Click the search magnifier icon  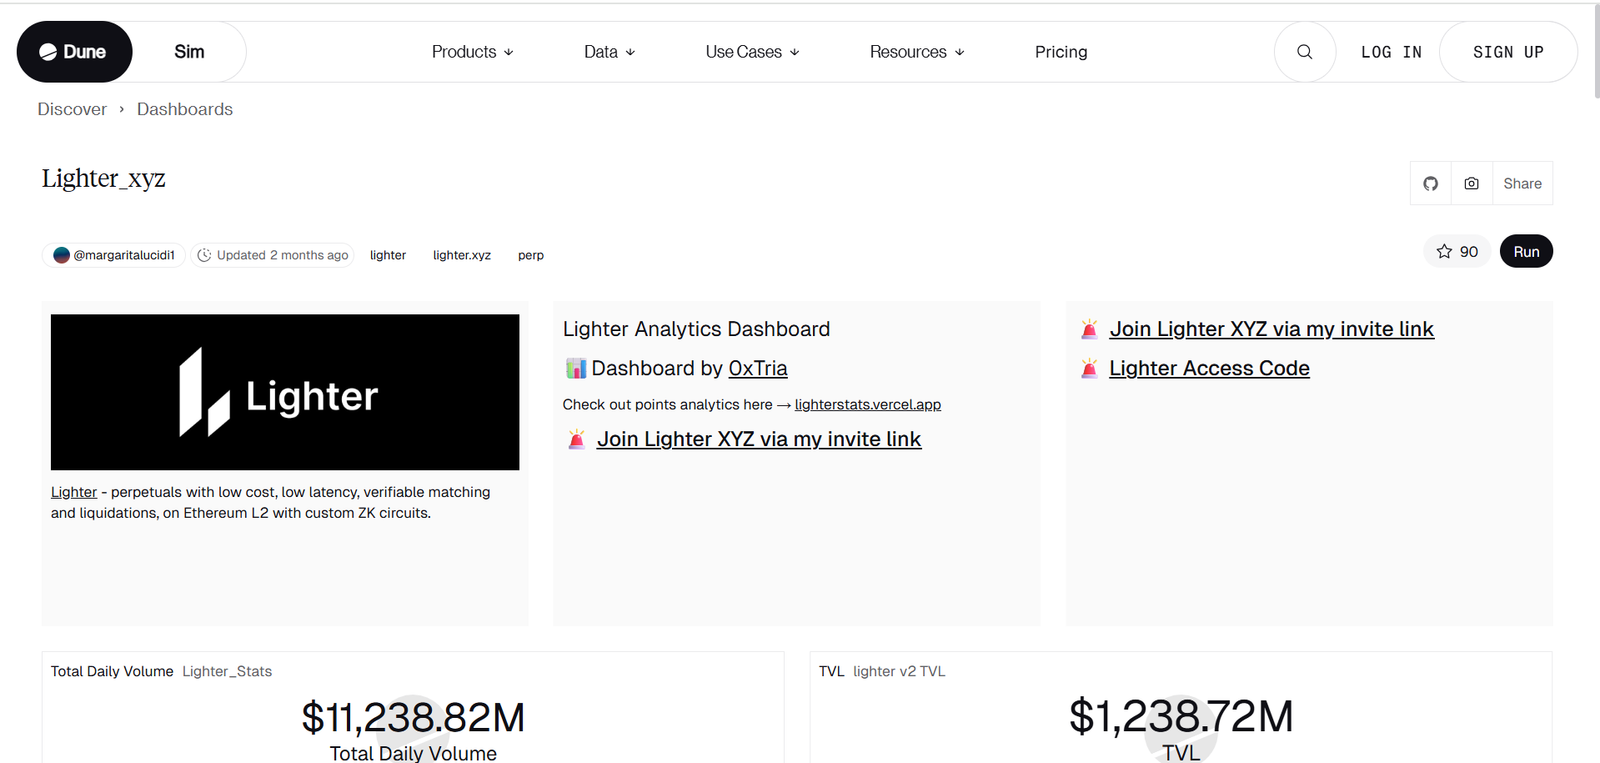(x=1304, y=52)
